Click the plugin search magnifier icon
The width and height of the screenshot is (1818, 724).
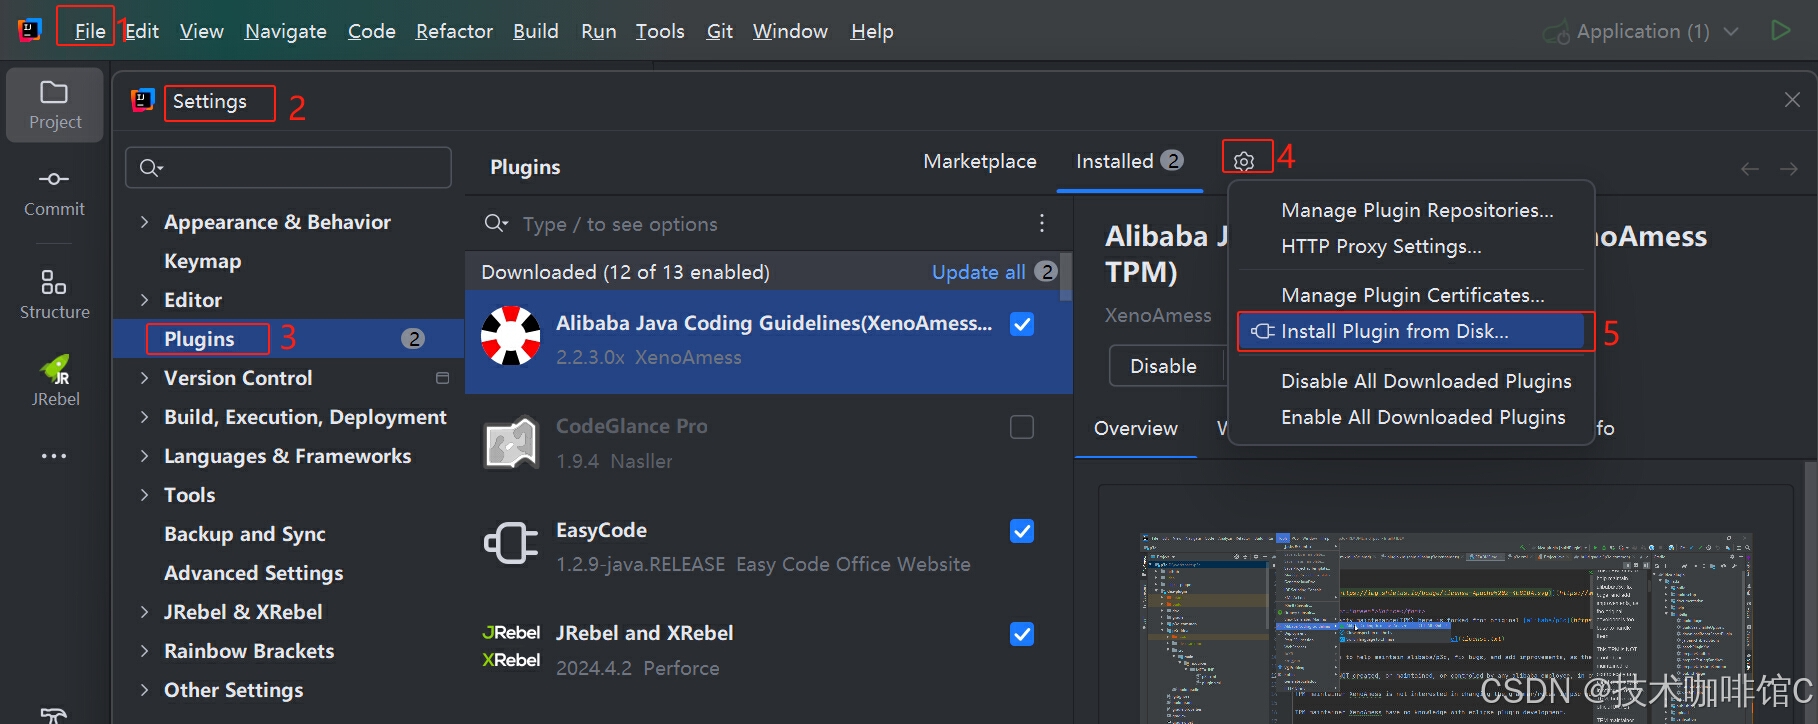click(496, 223)
